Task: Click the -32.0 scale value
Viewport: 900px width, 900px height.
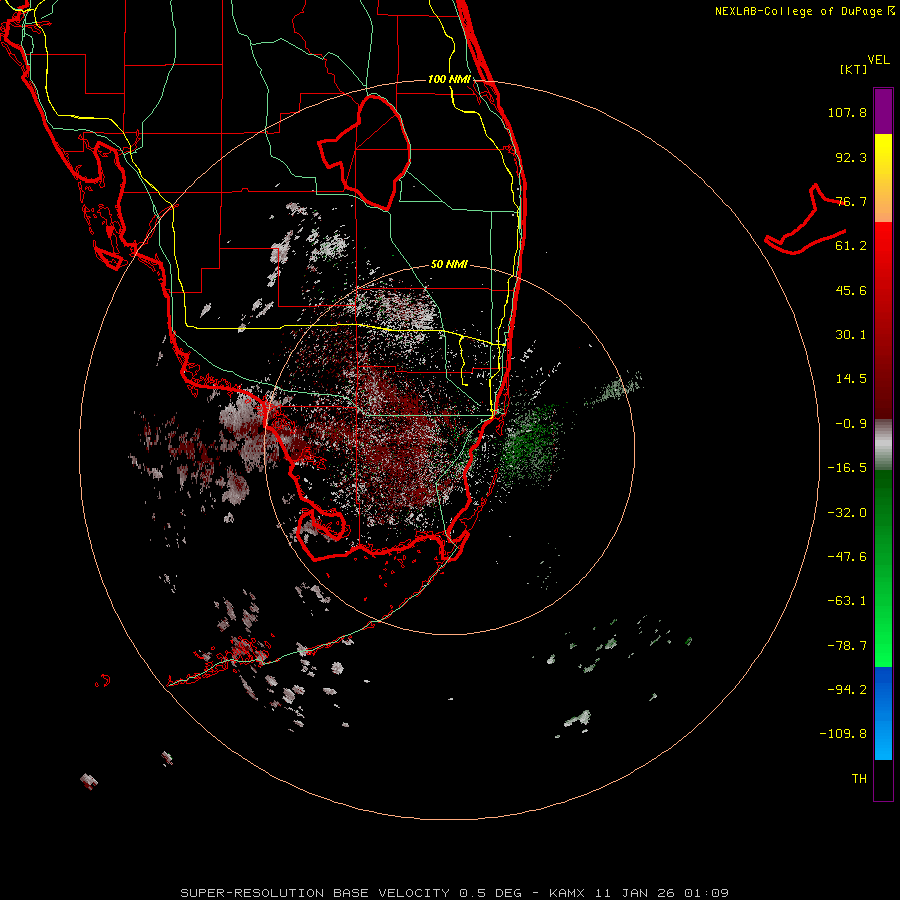Action: (847, 513)
